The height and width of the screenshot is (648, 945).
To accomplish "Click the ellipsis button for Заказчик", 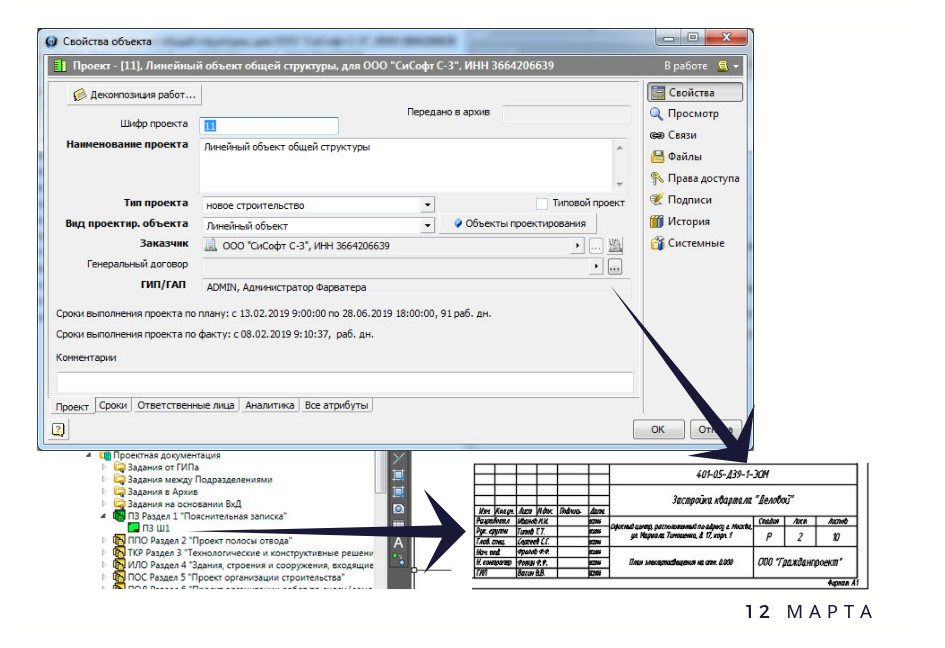I will 595,246.
